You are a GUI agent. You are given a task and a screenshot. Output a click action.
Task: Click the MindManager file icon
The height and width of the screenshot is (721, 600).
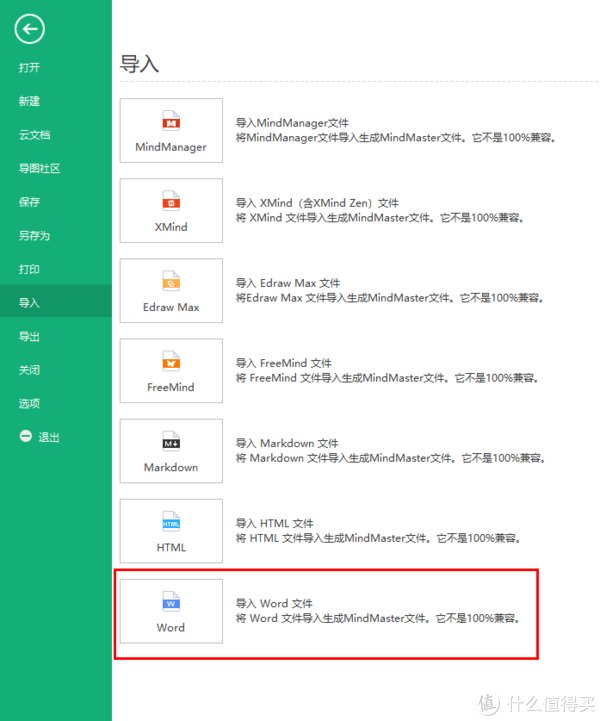coord(171,120)
